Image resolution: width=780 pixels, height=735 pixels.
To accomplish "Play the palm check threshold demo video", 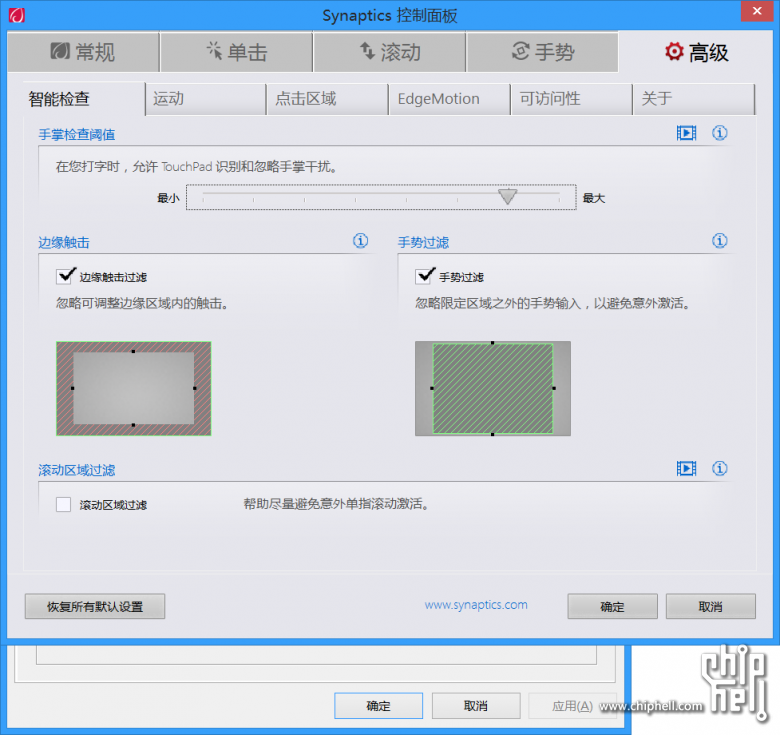I will (686, 133).
